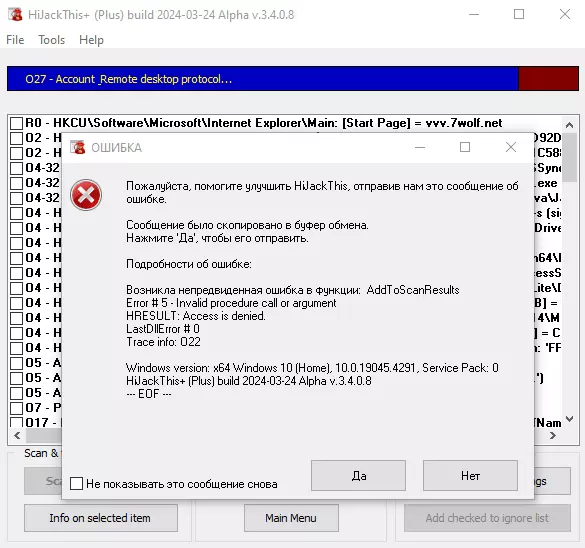Maximize the HiJackThis main window
This screenshot has height=548, width=585.
[519, 14]
